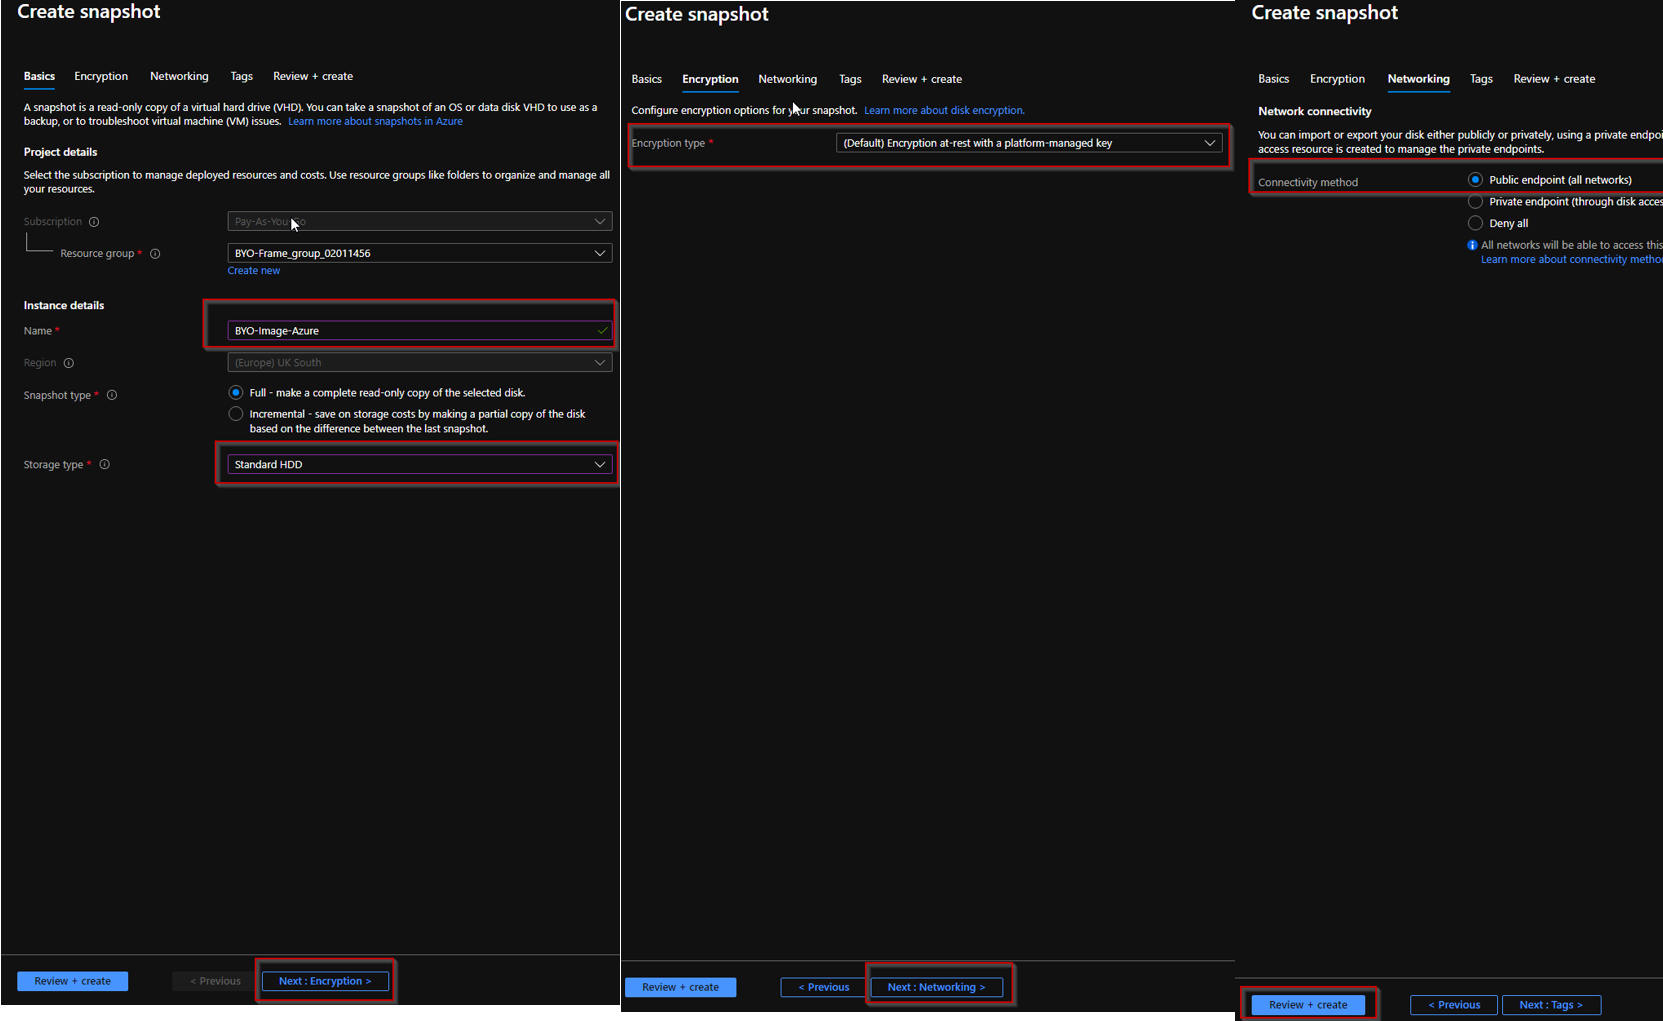This screenshot has width=1663, height=1021.
Task: Choose Private endpoint connectivity method
Action: 1475,201
